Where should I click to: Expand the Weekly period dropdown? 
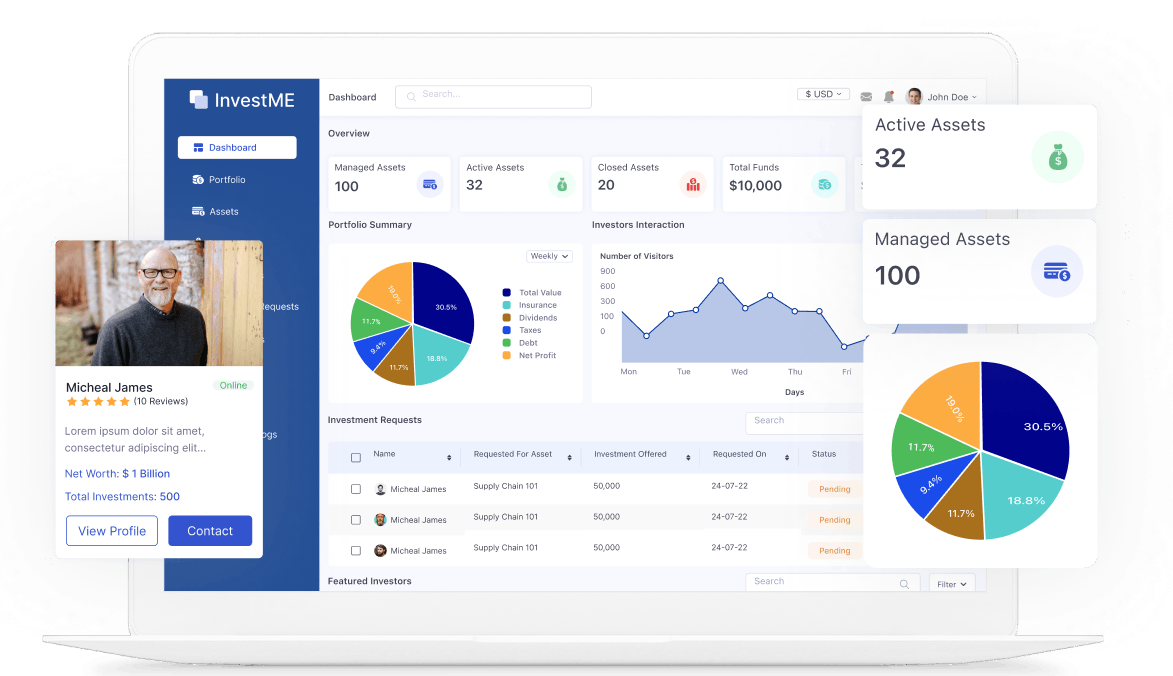tap(549, 256)
